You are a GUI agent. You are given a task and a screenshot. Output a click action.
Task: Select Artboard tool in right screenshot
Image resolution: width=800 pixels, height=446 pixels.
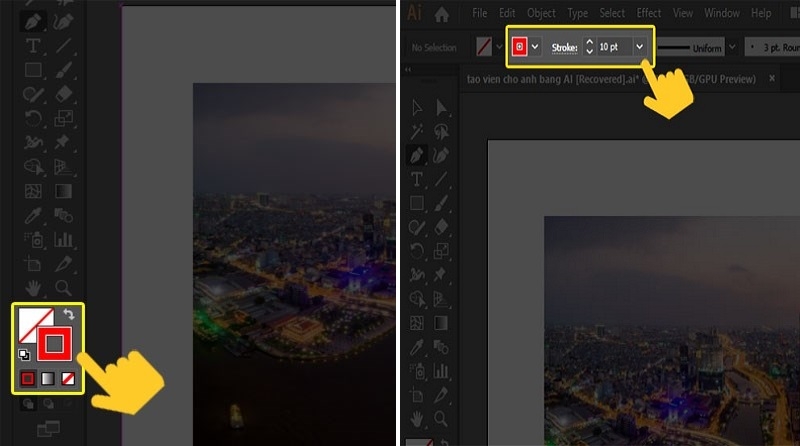(416, 395)
